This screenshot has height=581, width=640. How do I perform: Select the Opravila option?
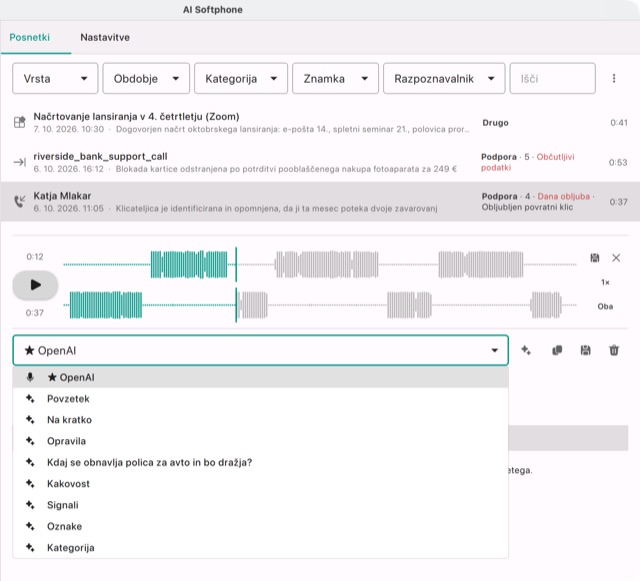(x=260, y=441)
